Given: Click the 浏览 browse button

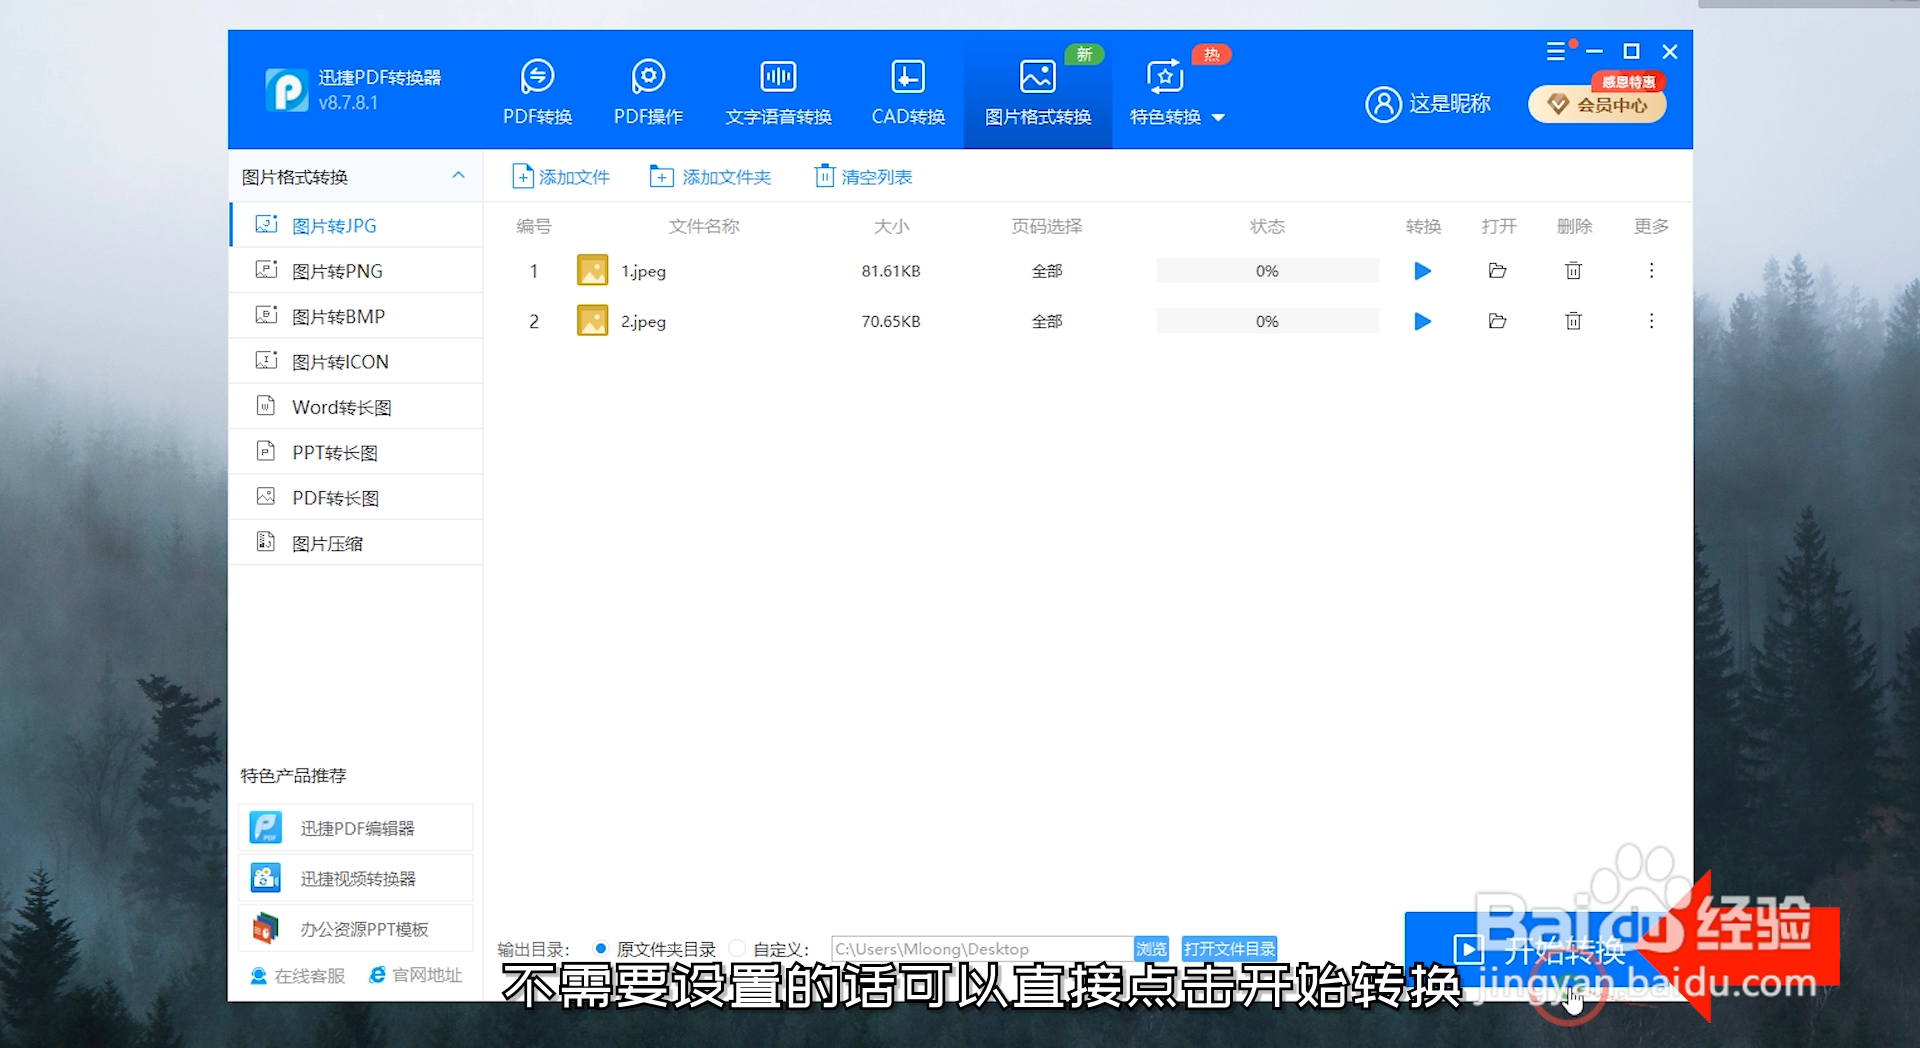Looking at the screenshot, I should (1150, 948).
